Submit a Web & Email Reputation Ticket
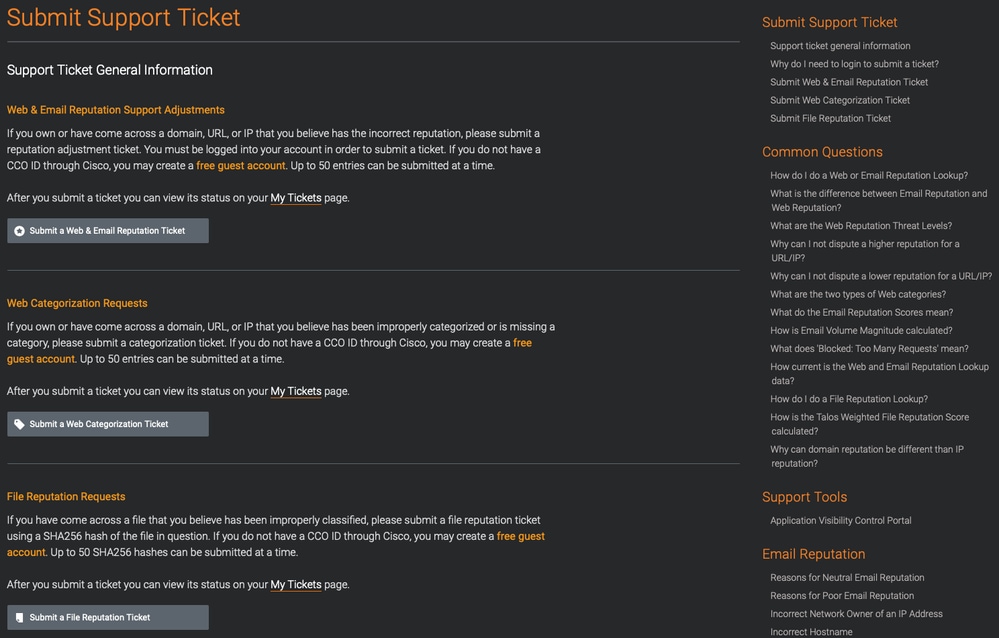Viewport: 999px width, 638px height. click(108, 231)
